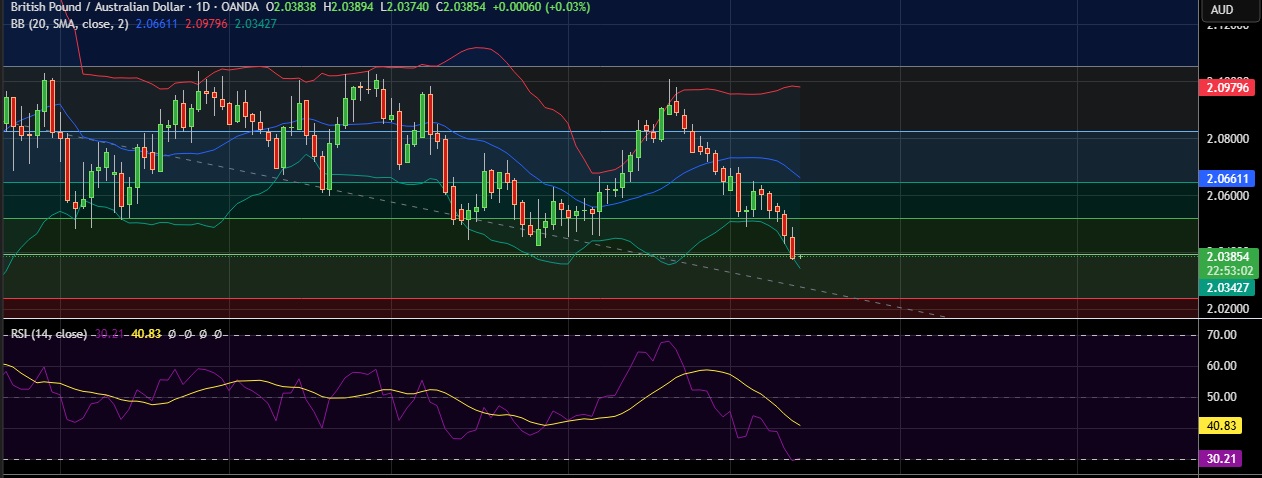The height and width of the screenshot is (478, 1262).
Task: Click the green 2.03854 current price label
Action: click(1229, 256)
